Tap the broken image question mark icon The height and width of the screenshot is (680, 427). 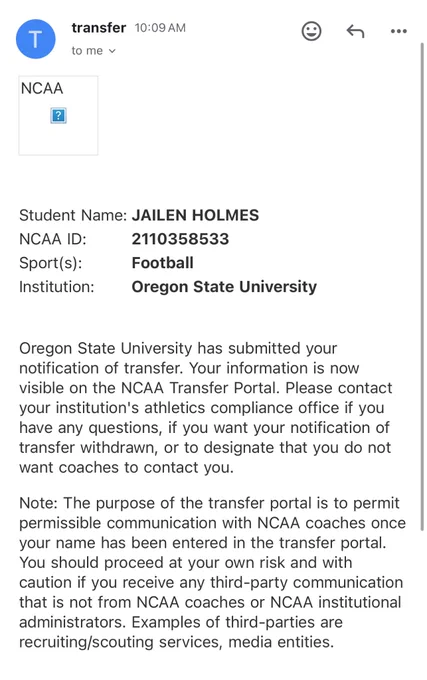tap(58, 116)
